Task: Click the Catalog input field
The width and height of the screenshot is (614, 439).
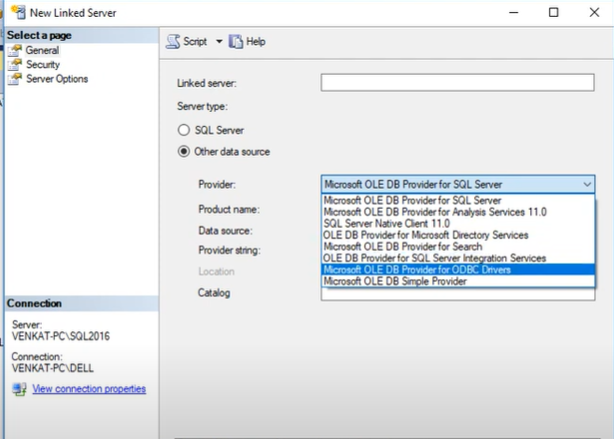Action: tap(458, 294)
